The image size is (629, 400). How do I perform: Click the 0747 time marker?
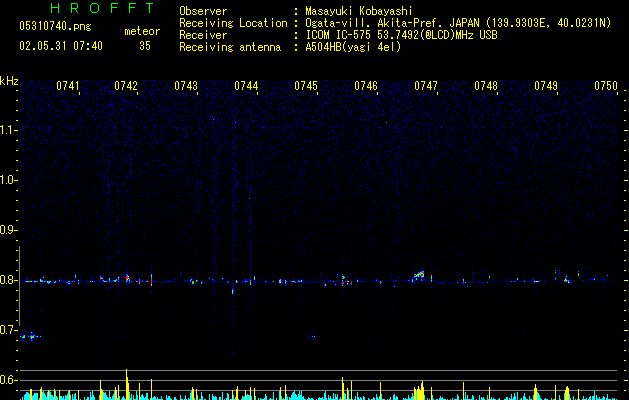point(426,86)
